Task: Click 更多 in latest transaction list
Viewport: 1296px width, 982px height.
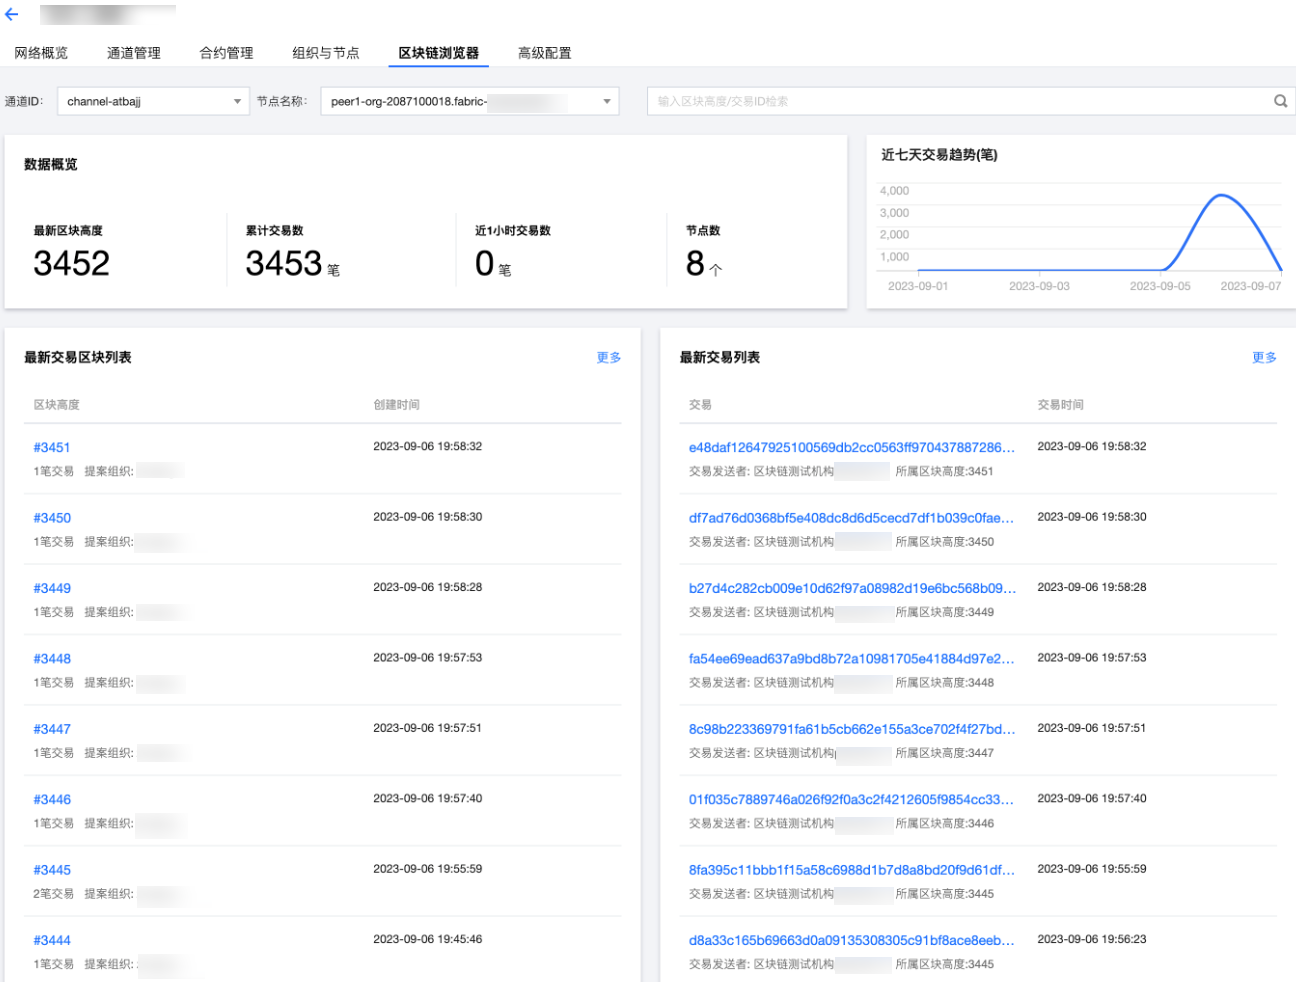Action: (1264, 358)
